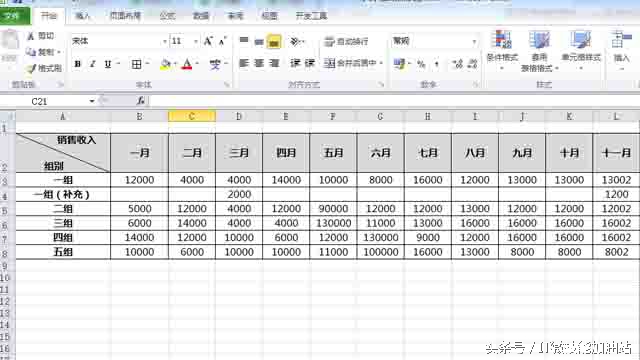Select column A header

tap(62, 116)
